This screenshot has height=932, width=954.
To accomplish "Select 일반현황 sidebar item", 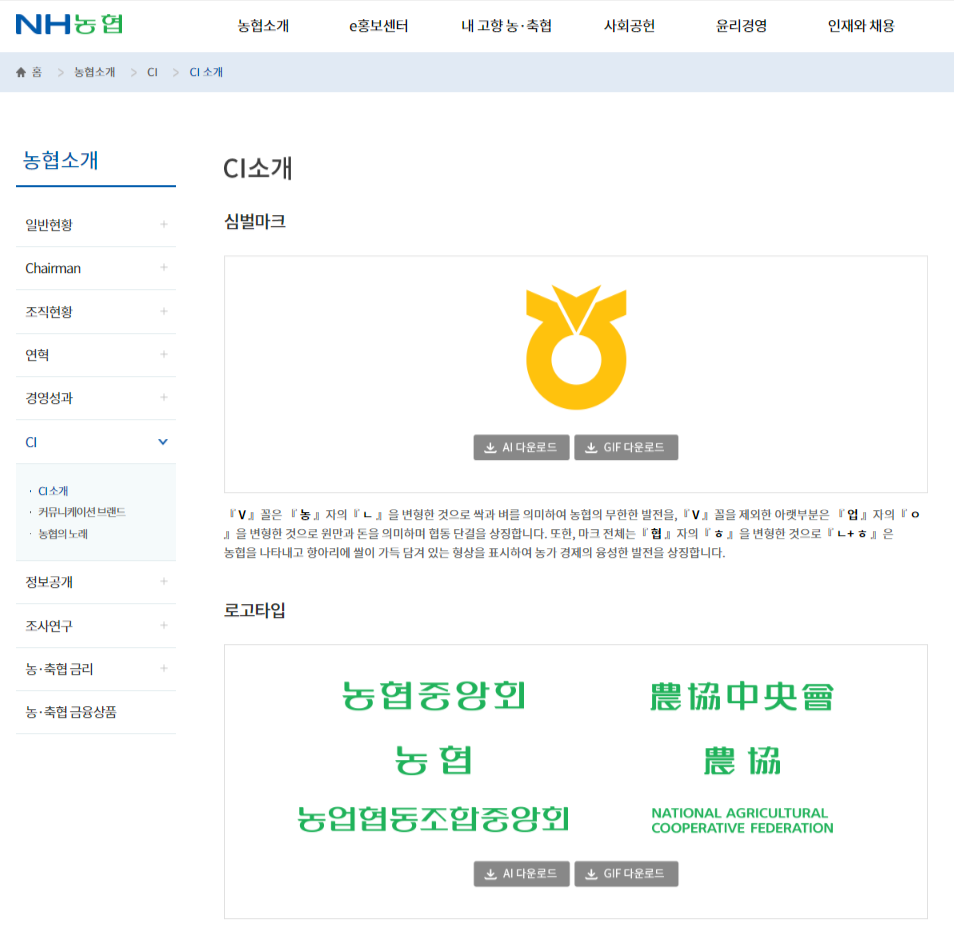I will [49, 225].
